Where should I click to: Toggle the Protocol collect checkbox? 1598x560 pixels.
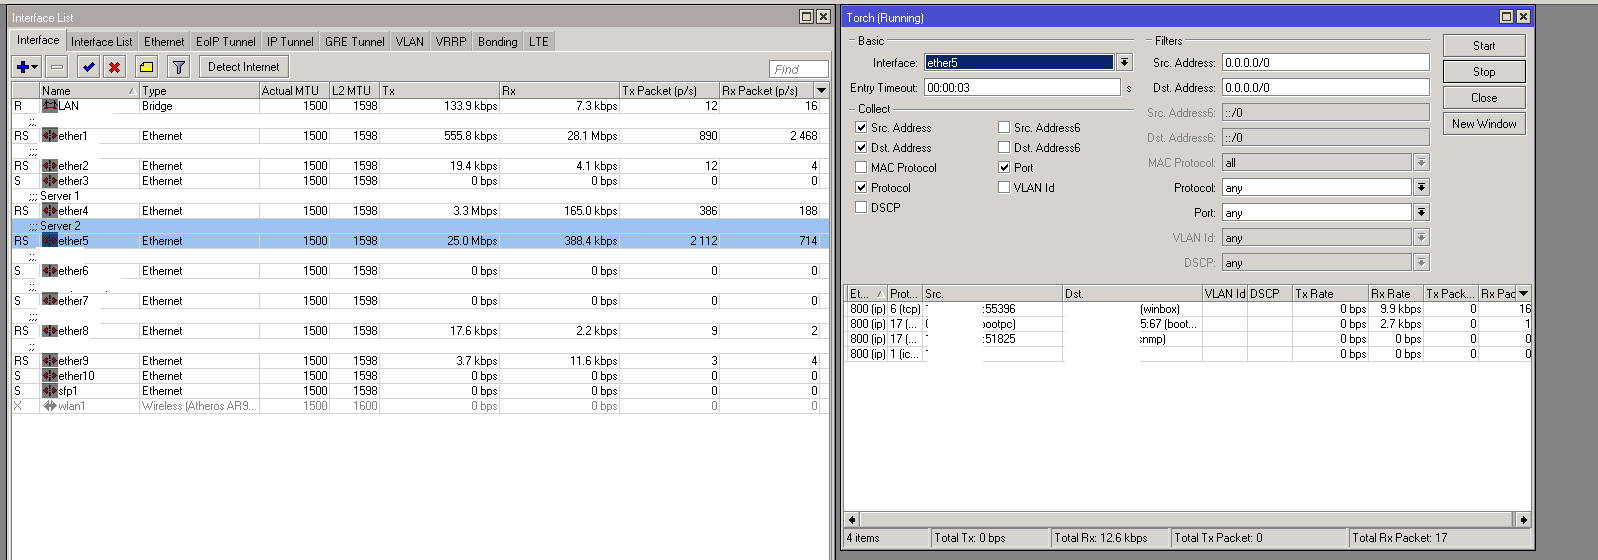coord(861,188)
